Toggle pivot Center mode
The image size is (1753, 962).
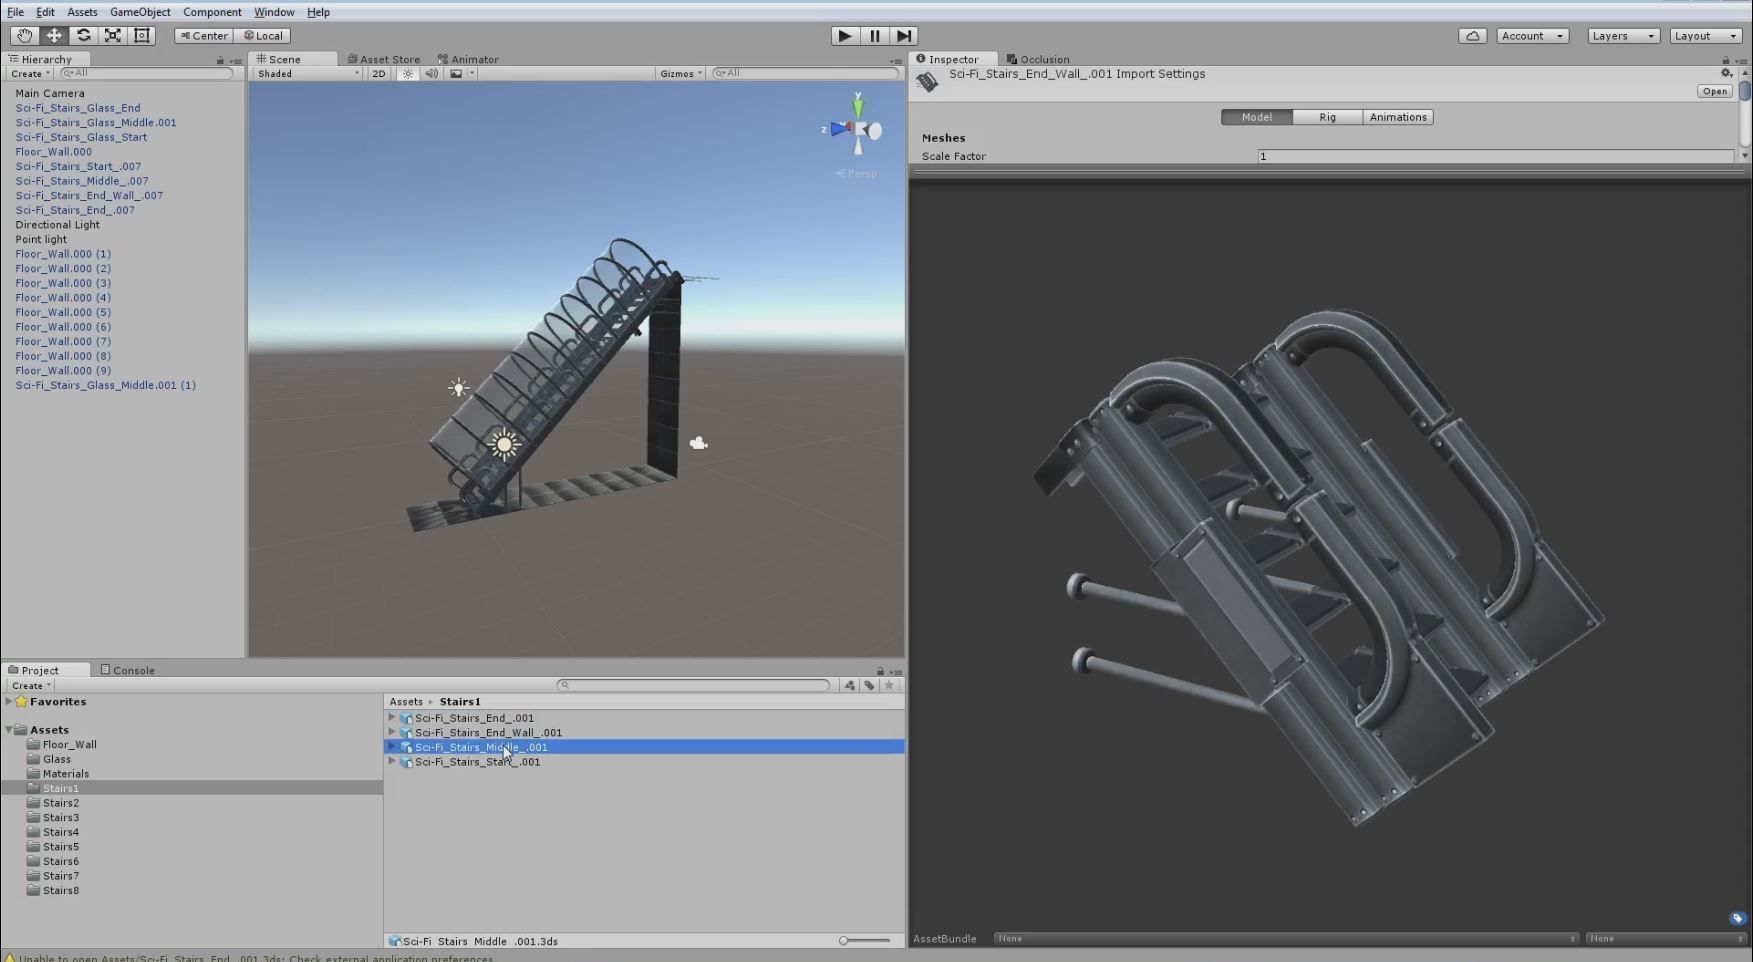tap(204, 35)
